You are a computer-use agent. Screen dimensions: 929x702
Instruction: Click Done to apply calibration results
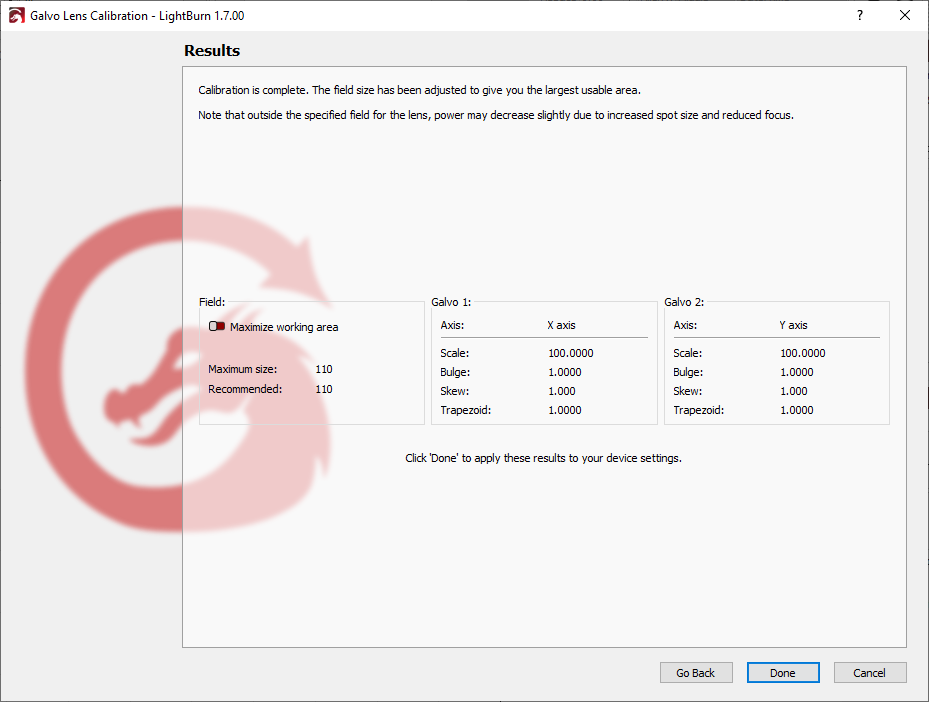[x=782, y=673]
